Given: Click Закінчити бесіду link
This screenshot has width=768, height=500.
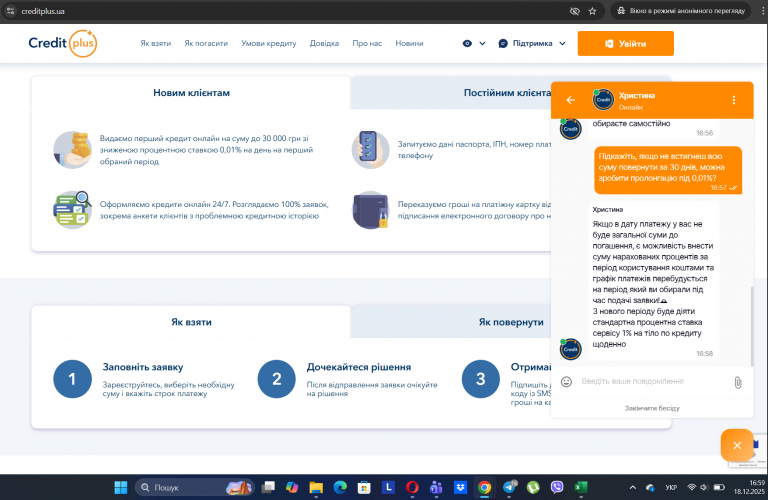Looking at the screenshot, I should click(652, 408).
